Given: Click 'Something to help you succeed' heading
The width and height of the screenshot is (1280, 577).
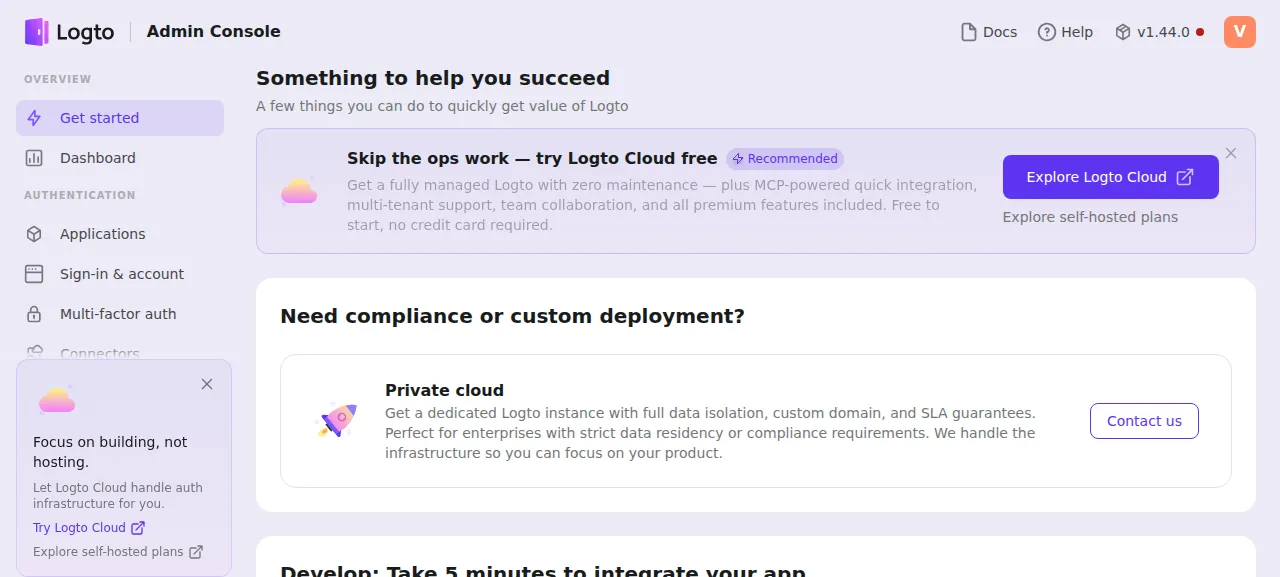Looking at the screenshot, I should click(x=433, y=78).
